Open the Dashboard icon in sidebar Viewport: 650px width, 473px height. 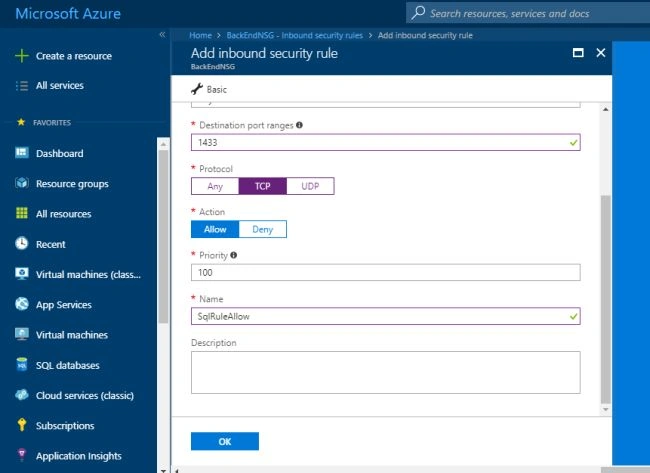[22, 153]
